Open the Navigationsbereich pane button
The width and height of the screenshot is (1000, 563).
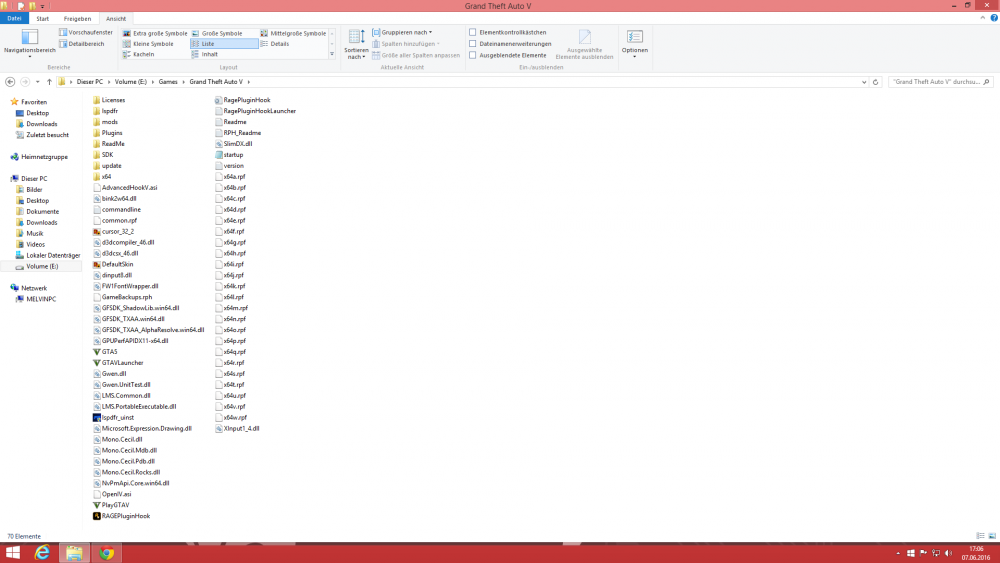coord(29,43)
